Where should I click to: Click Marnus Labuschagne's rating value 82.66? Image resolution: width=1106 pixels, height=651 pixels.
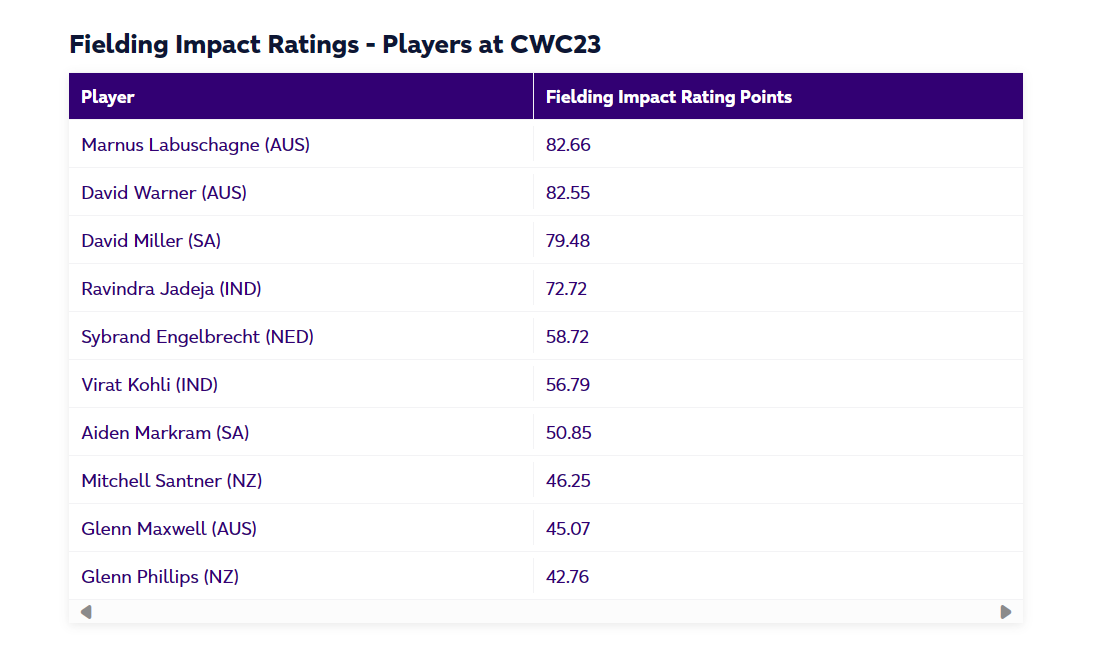pyautogui.click(x=568, y=144)
